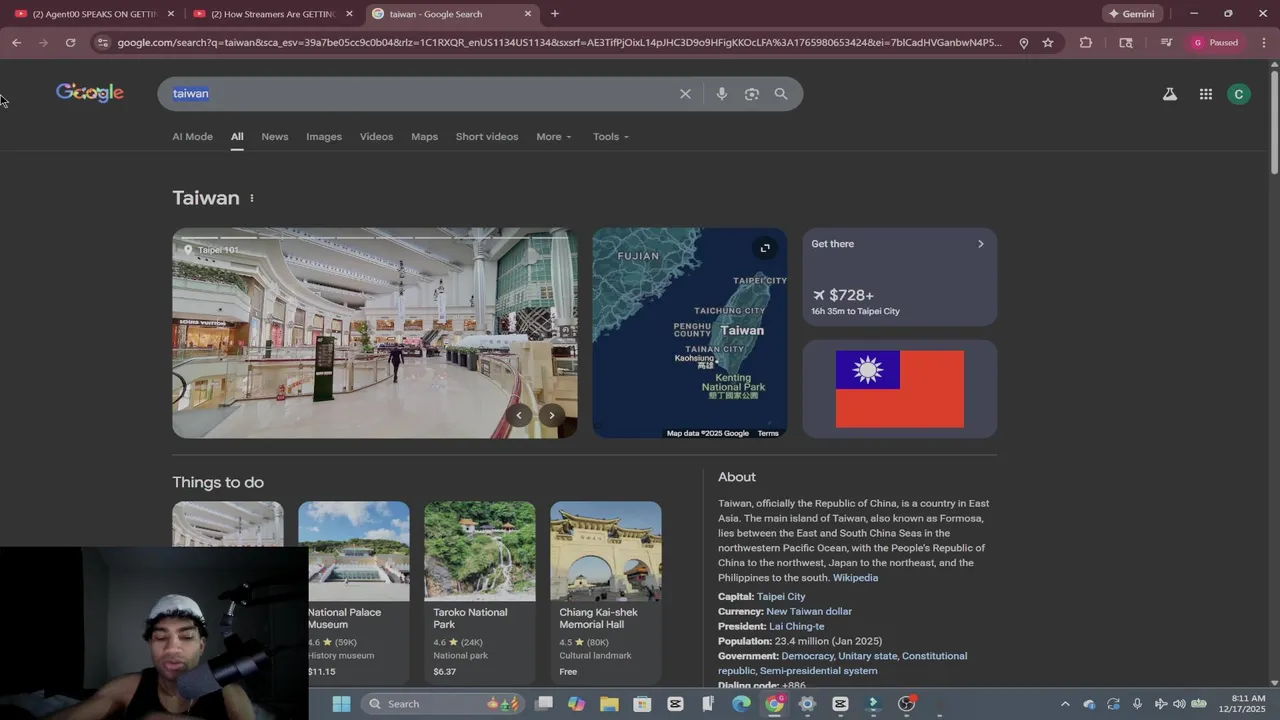Start voice search with the microphone icon

722,94
